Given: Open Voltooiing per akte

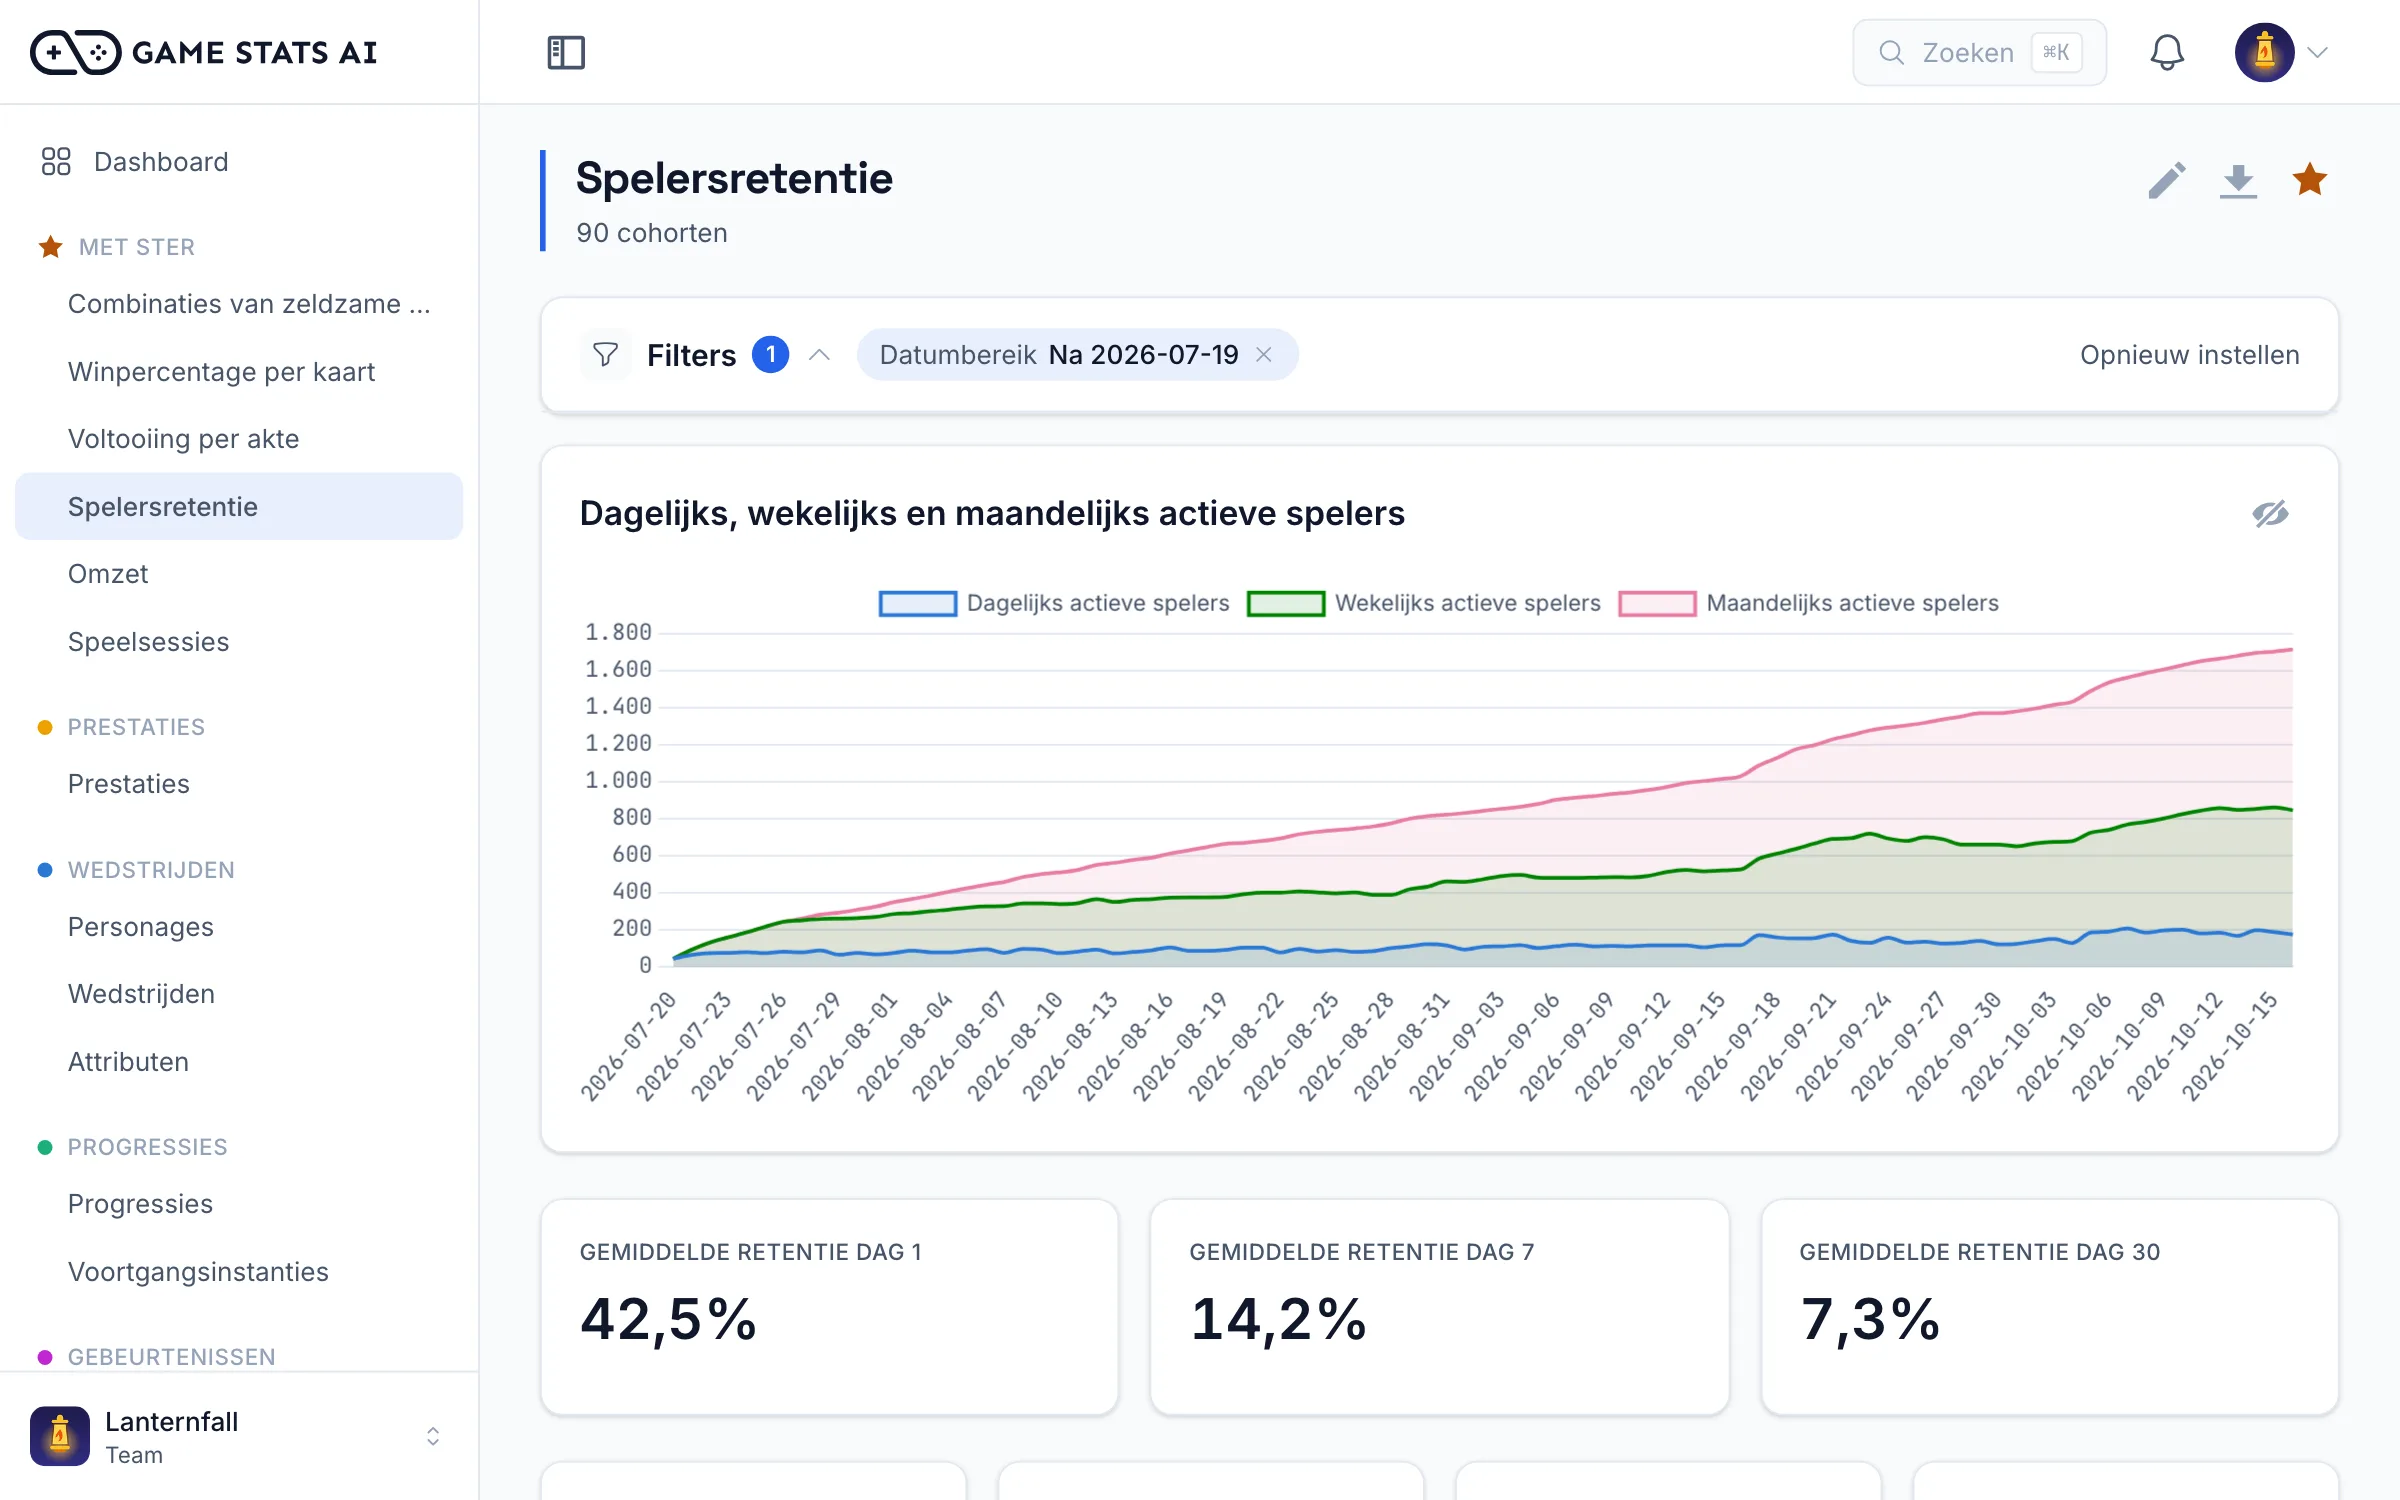Looking at the screenshot, I should coord(239,439).
